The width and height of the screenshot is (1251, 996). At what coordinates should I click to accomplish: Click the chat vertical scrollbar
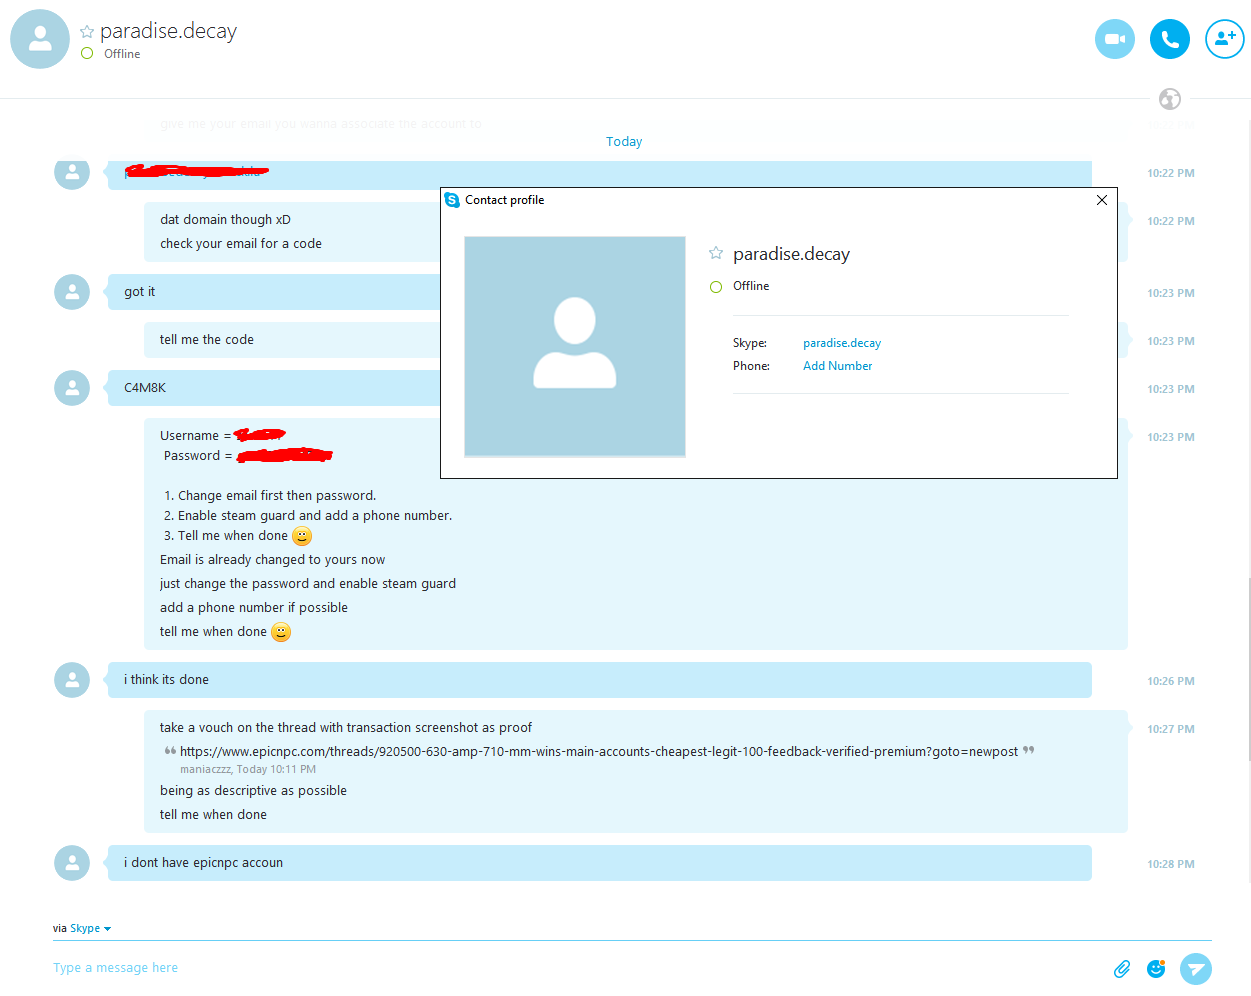click(1249, 670)
